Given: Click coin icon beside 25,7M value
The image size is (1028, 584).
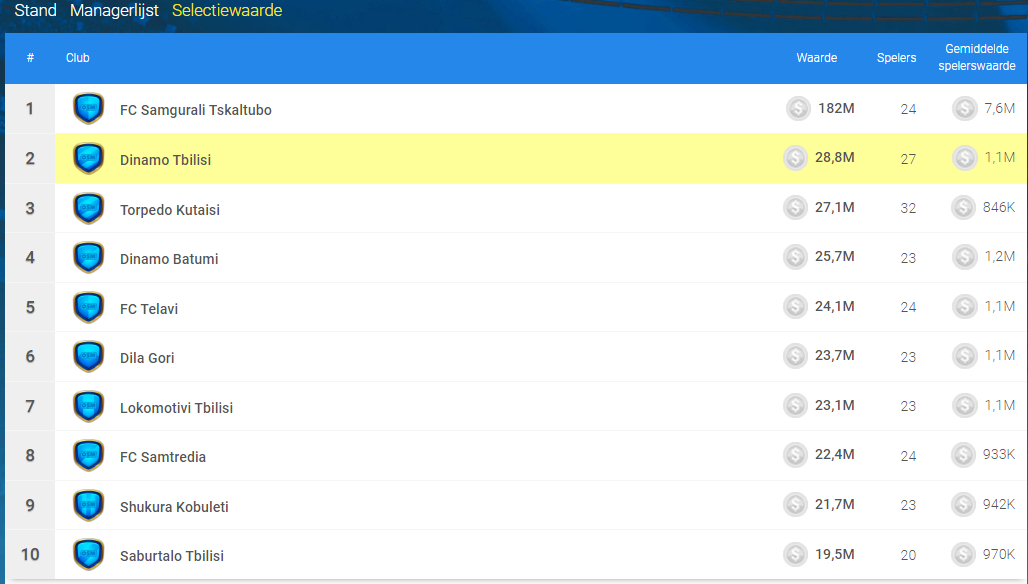Looking at the screenshot, I should pos(795,256).
